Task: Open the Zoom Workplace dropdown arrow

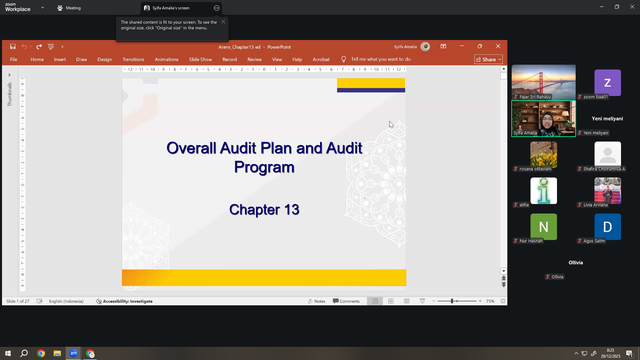Action: 42,8
